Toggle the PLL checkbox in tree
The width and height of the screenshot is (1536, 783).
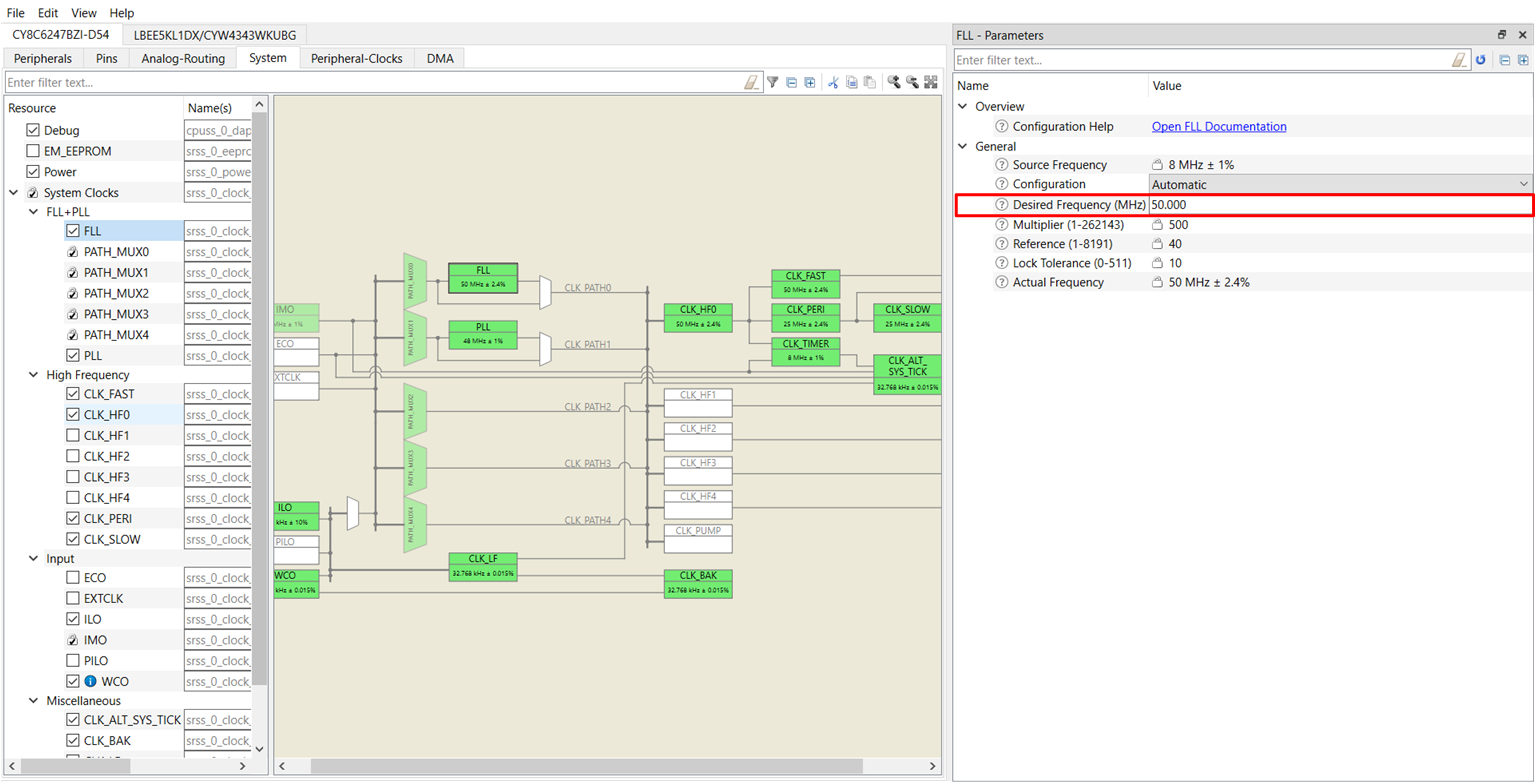[73, 355]
